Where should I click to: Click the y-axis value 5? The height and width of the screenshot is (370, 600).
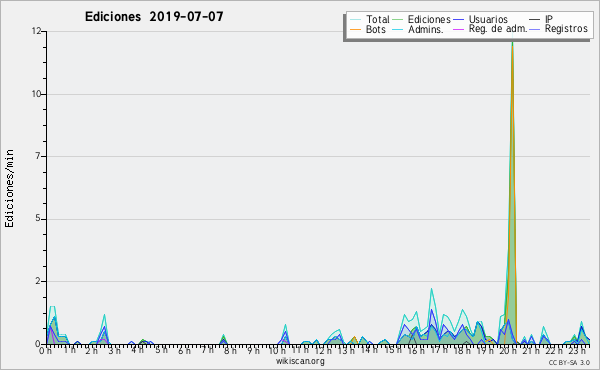click(x=38, y=218)
